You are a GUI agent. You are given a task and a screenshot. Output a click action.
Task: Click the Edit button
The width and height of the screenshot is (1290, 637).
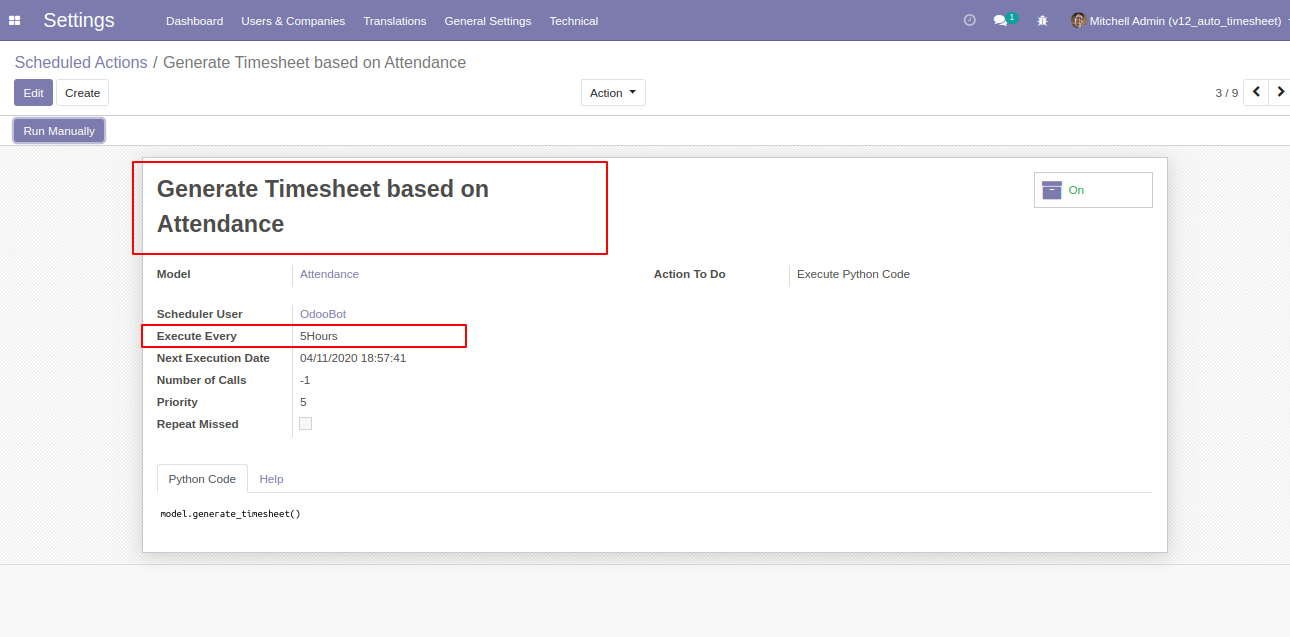pos(33,93)
